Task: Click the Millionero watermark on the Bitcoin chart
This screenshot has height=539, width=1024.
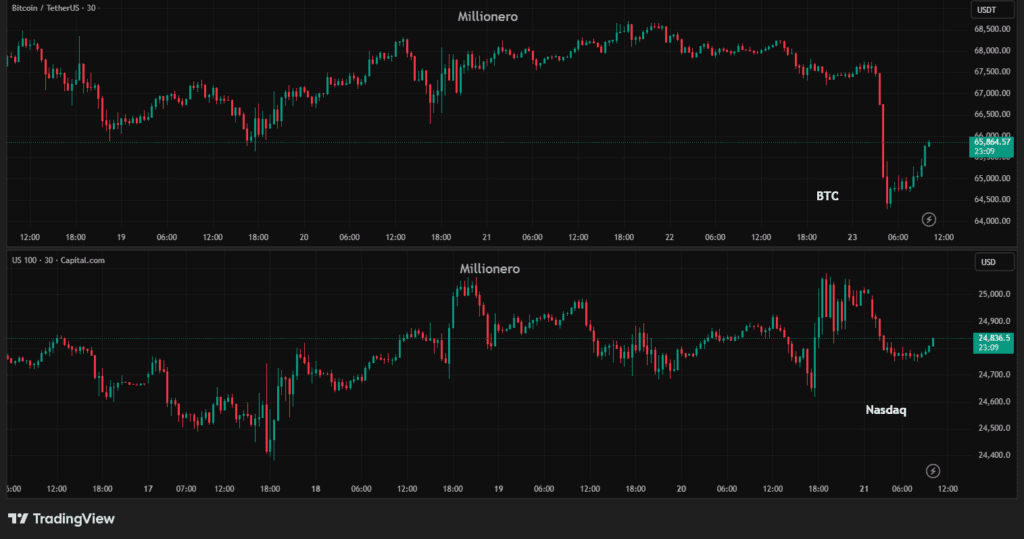Action: tap(488, 17)
